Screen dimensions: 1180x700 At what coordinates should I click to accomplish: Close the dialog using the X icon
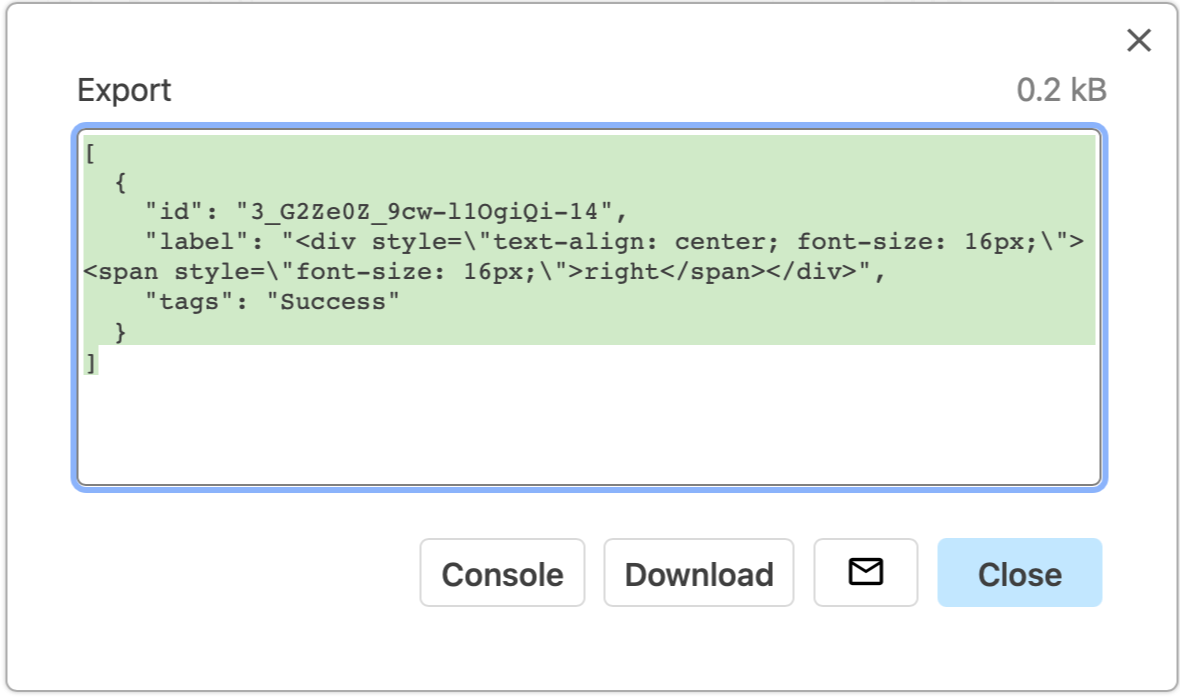point(1139,40)
